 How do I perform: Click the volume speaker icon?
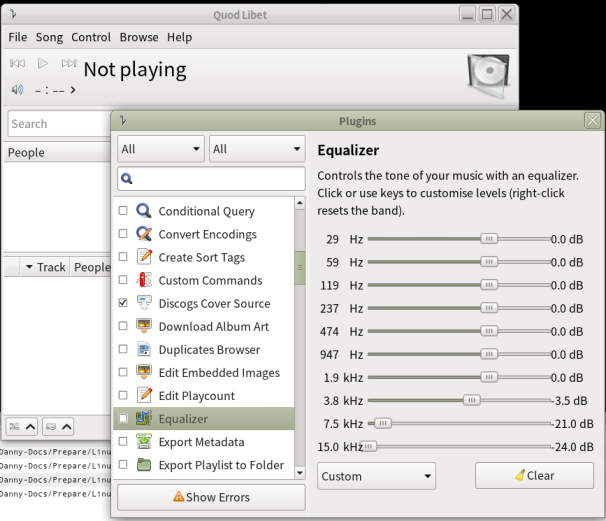tap(17, 90)
